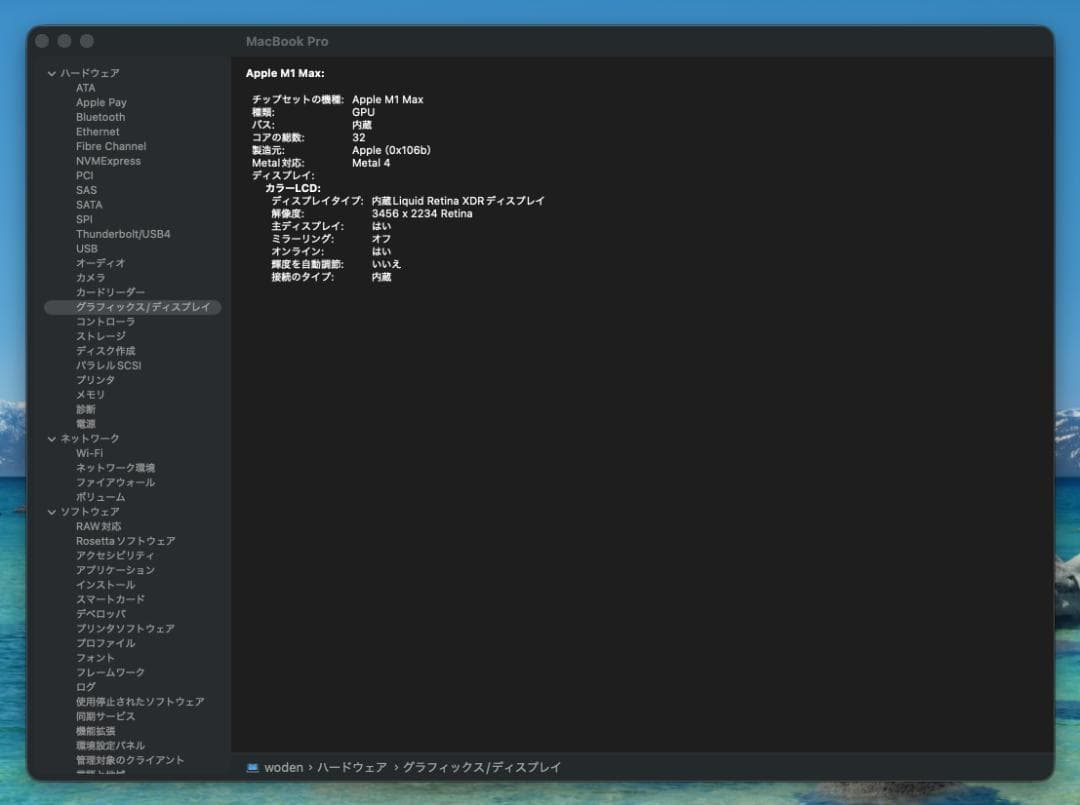Select ネットワーク環境 in the sidebar

115,468
